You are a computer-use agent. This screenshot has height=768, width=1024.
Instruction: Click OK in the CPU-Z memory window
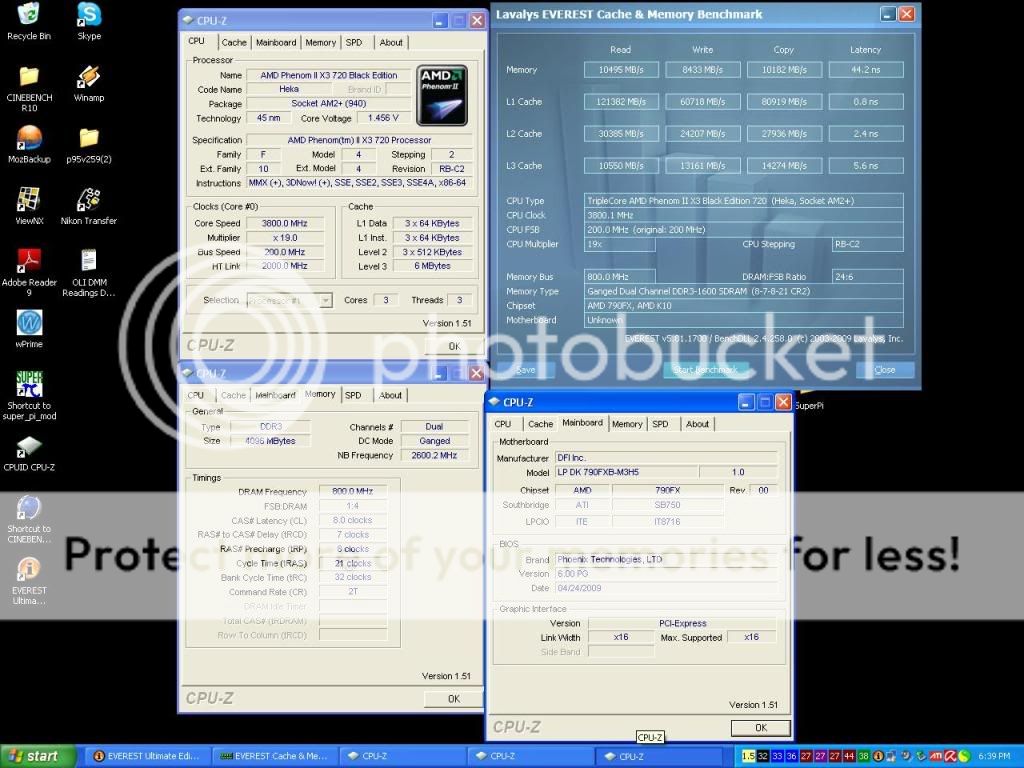454,699
